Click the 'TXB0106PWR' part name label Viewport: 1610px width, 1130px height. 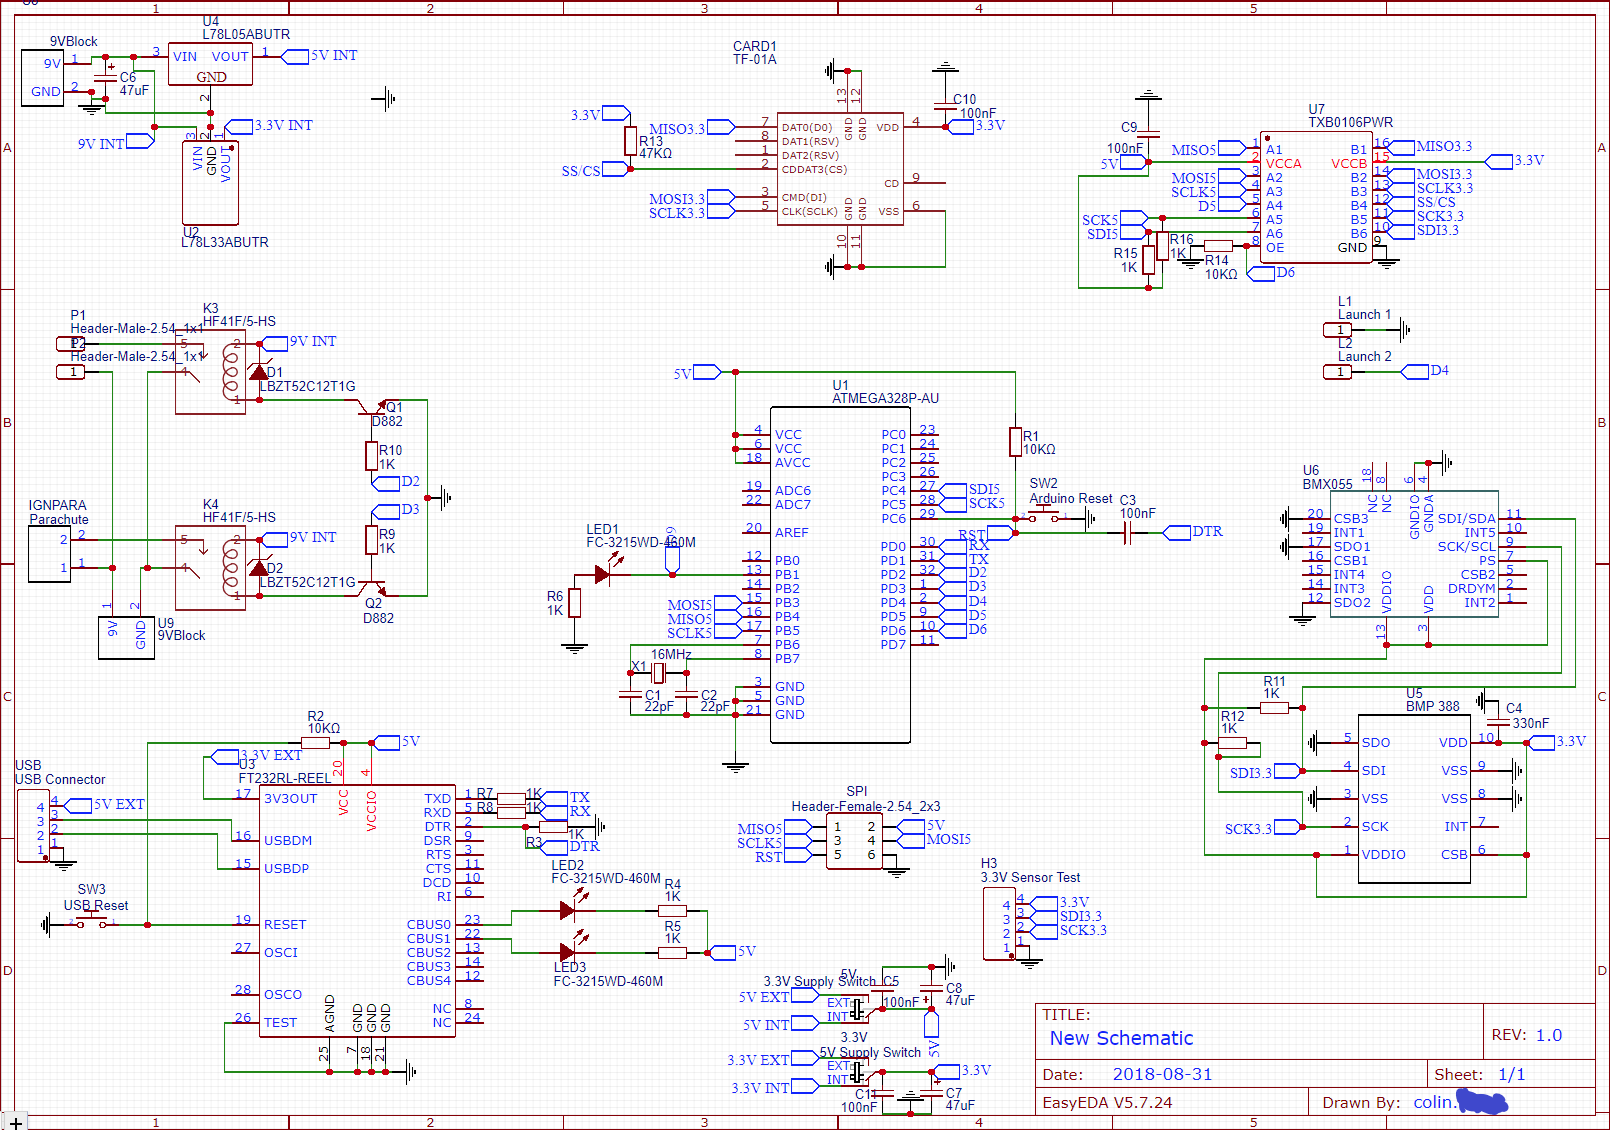(x=1350, y=122)
